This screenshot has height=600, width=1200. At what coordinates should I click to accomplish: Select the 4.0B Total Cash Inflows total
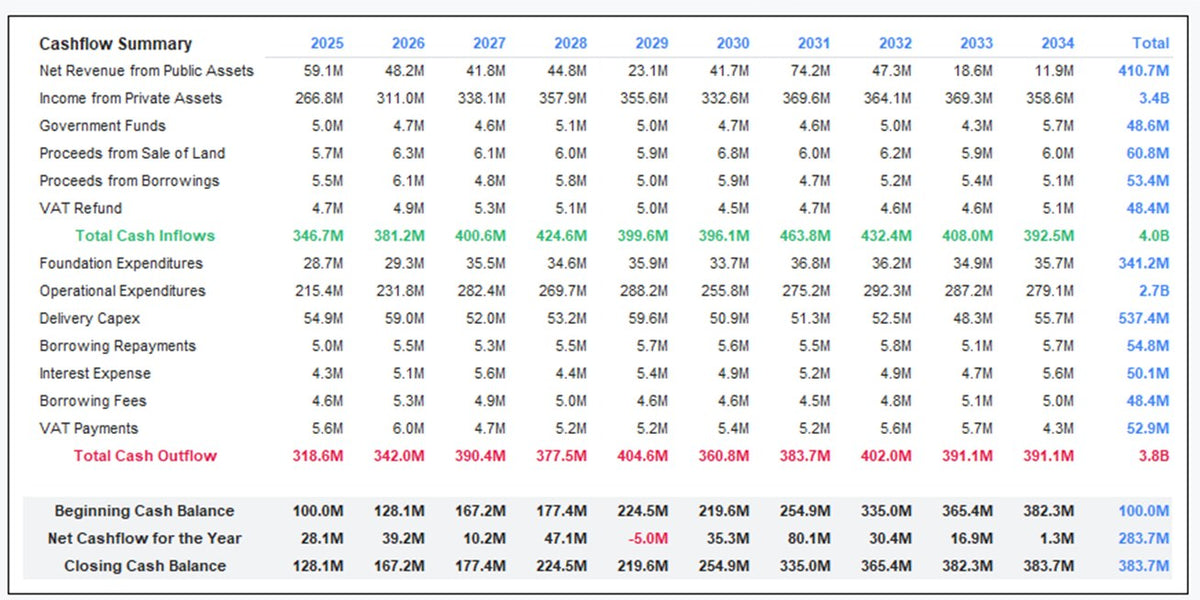pyautogui.click(x=1152, y=236)
